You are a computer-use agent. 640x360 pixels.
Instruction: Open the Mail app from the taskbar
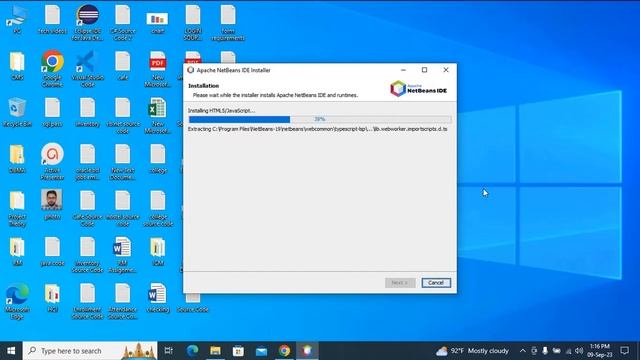coord(261,351)
